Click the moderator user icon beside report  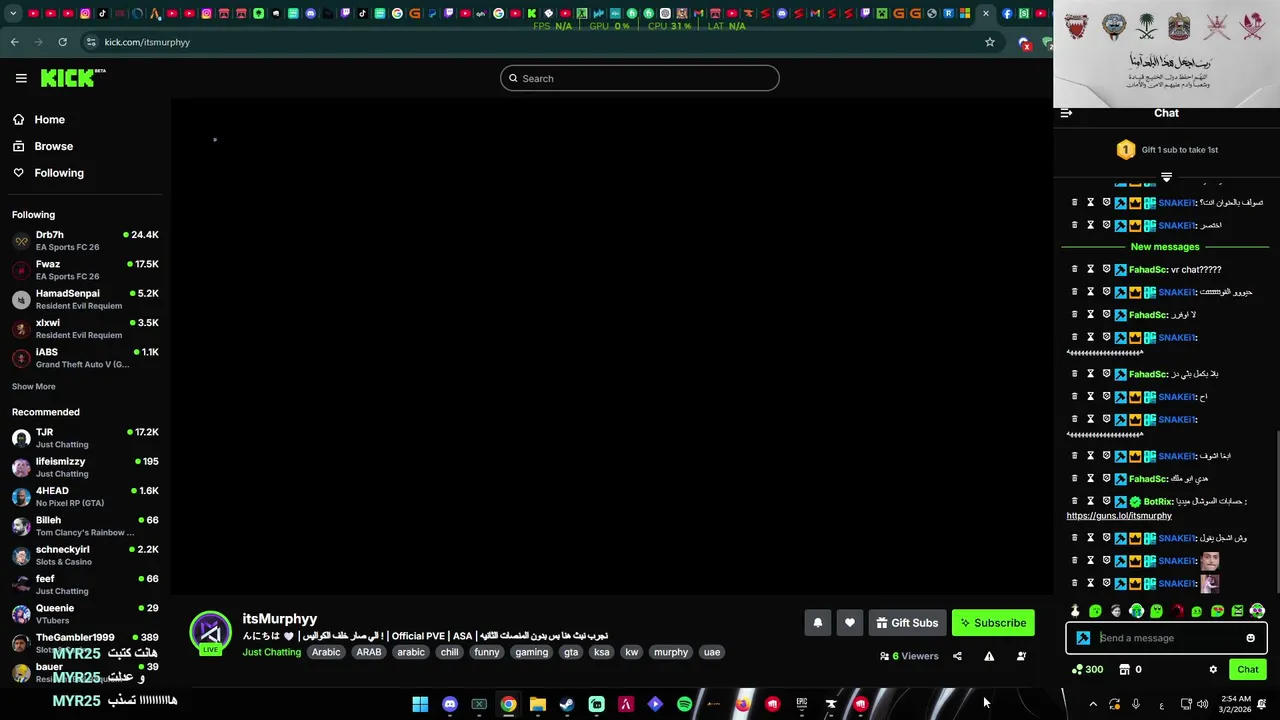point(1021,656)
